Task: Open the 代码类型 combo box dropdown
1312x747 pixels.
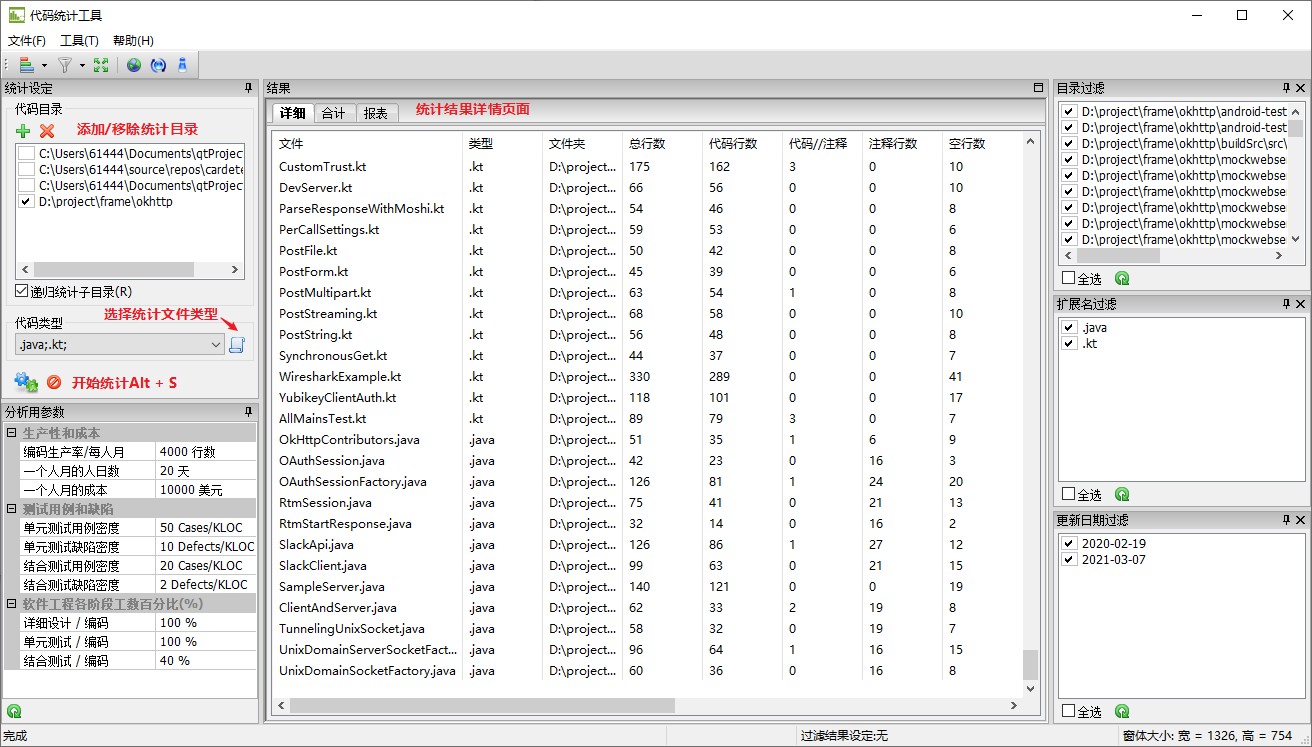Action: (216, 344)
